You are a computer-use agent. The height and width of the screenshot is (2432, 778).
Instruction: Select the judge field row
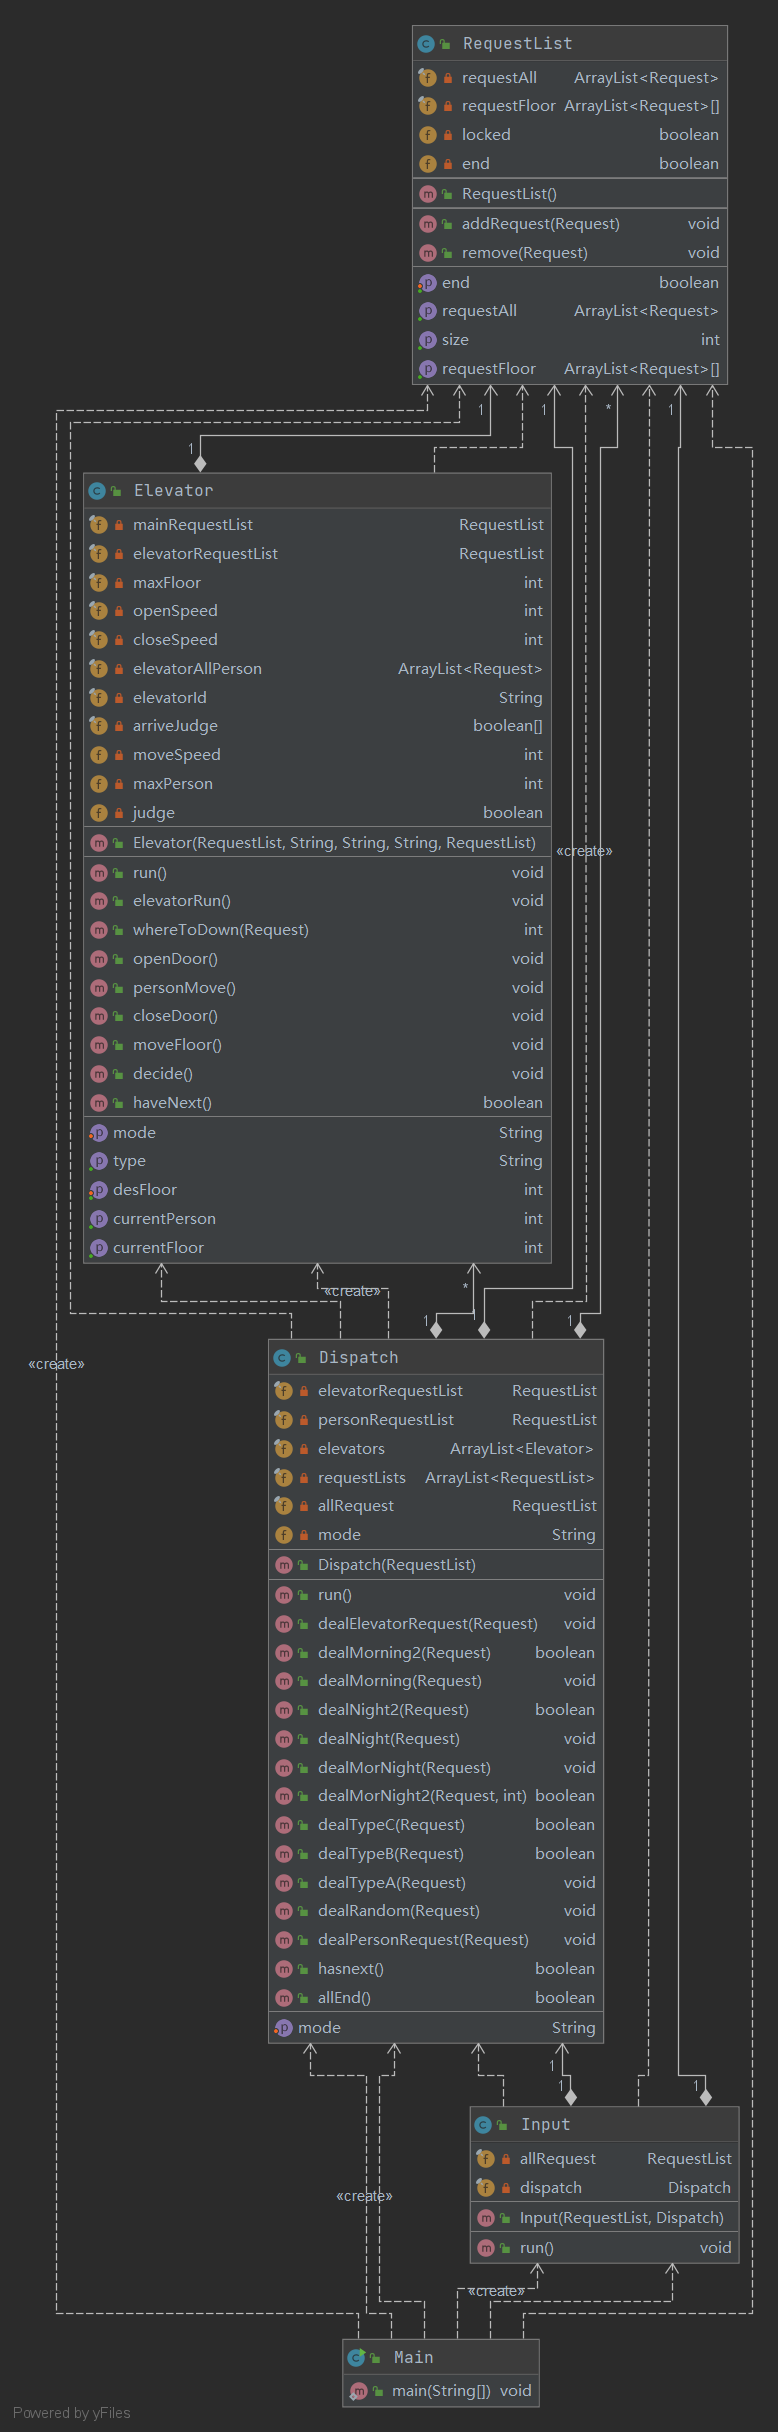(318, 813)
